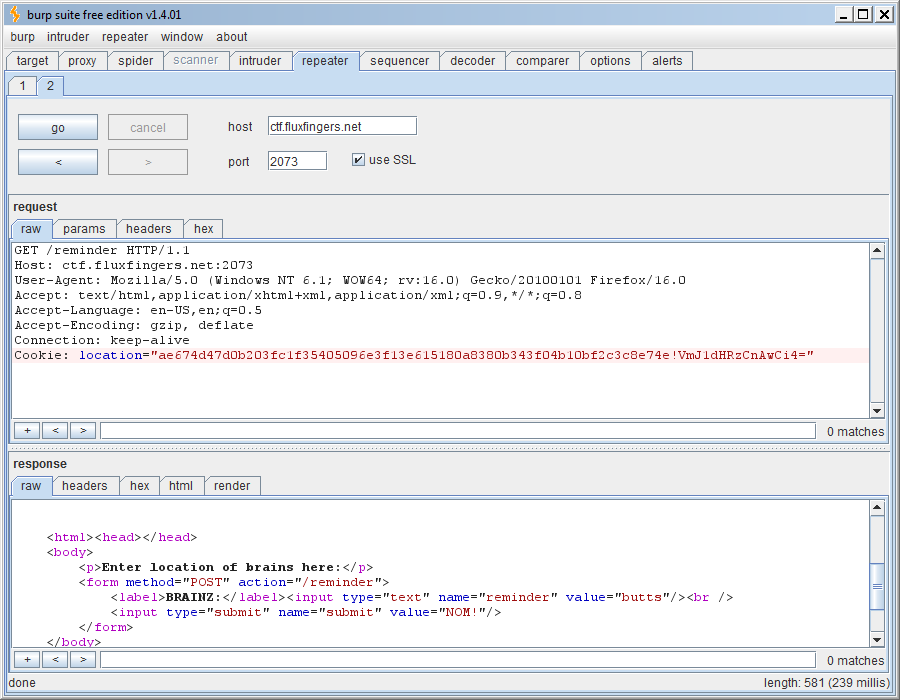Click request search previous match button
The image size is (900, 700).
[55, 430]
